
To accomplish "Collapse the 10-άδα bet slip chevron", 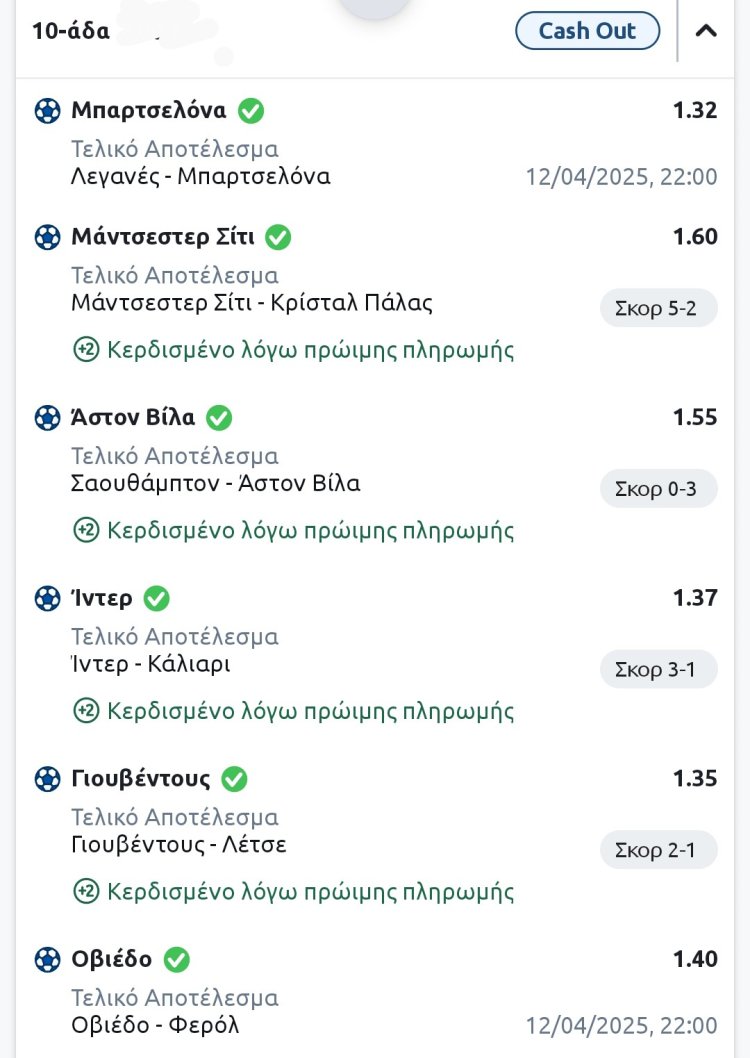I will 706,31.
